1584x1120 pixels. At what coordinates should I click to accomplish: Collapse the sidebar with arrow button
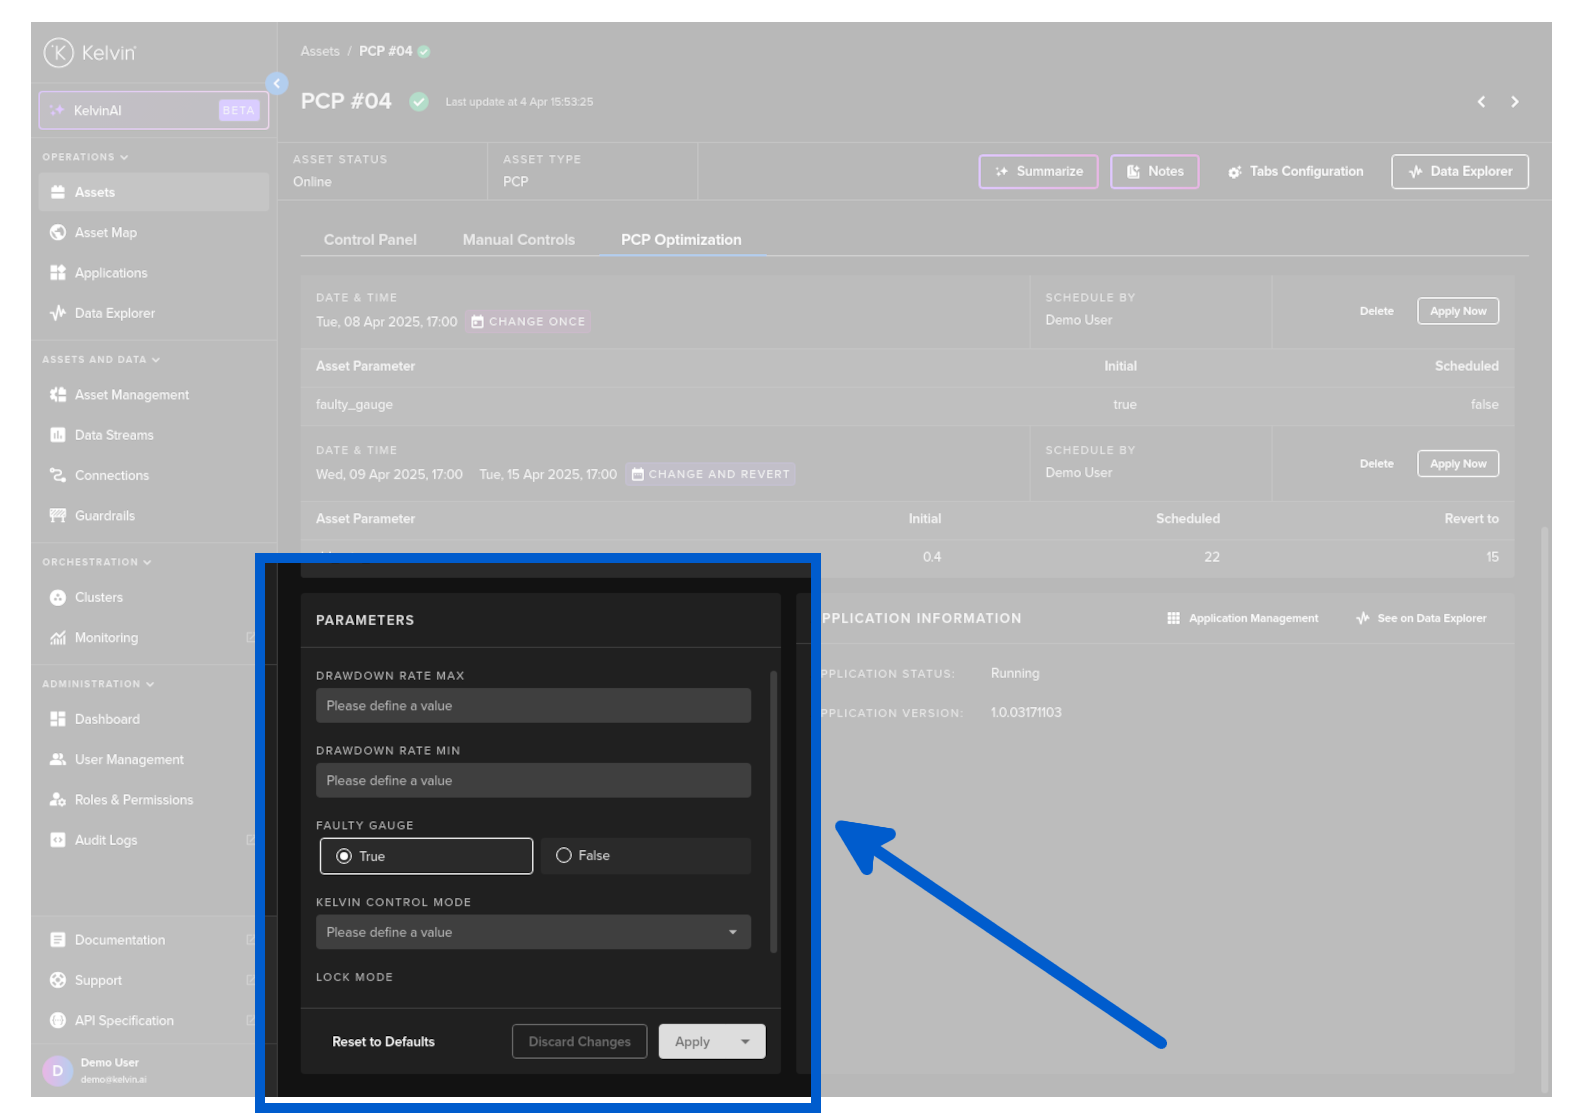pyautogui.click(x=277, y=83)
